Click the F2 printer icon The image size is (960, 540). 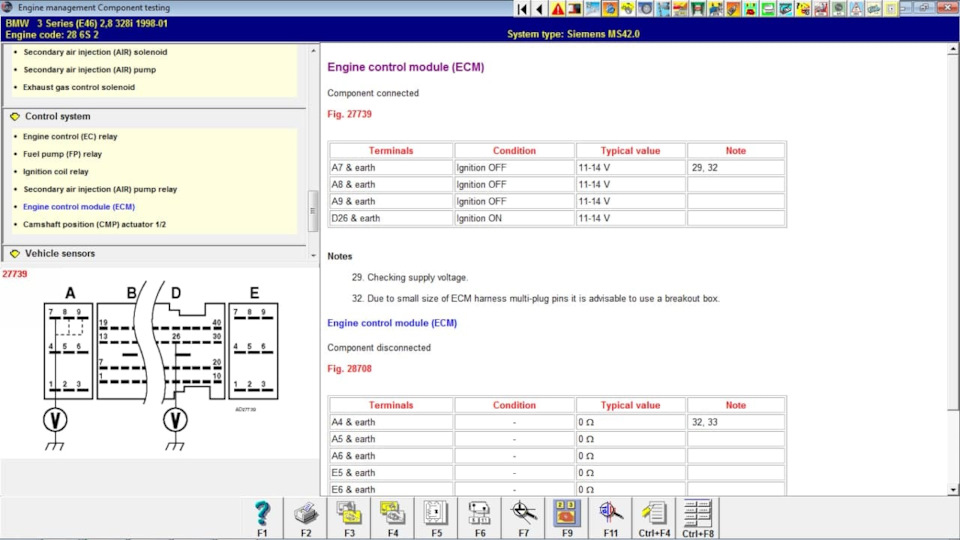click(x=306, y=513)
